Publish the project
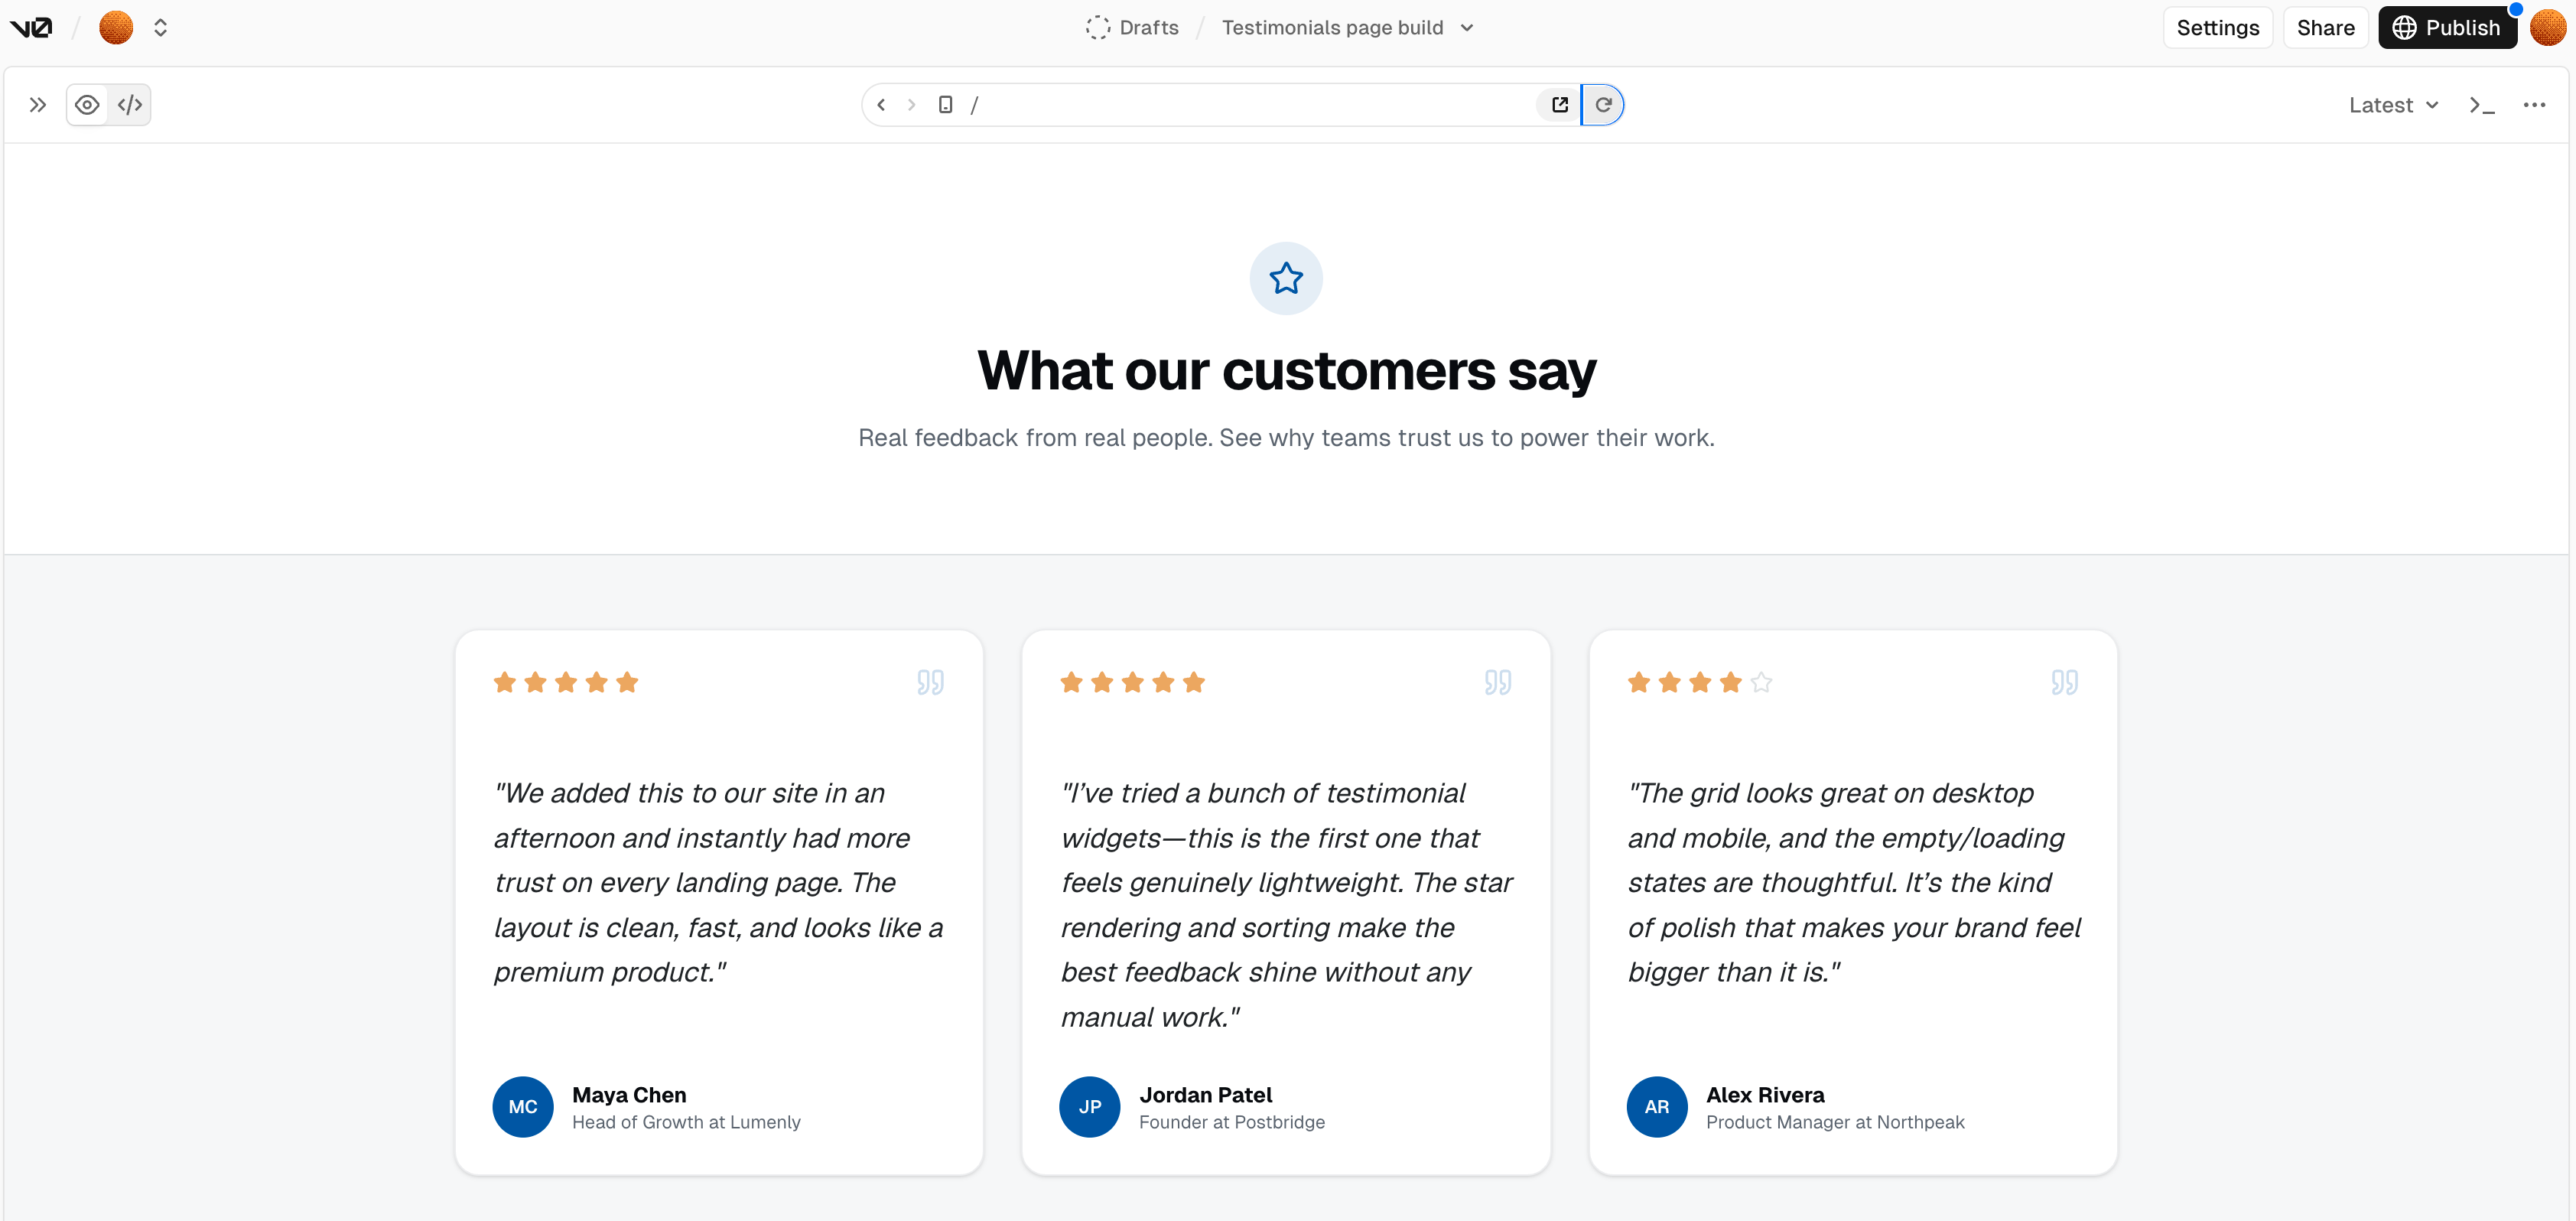The image size is (2576, 1221). click(x=2446, y=28)
